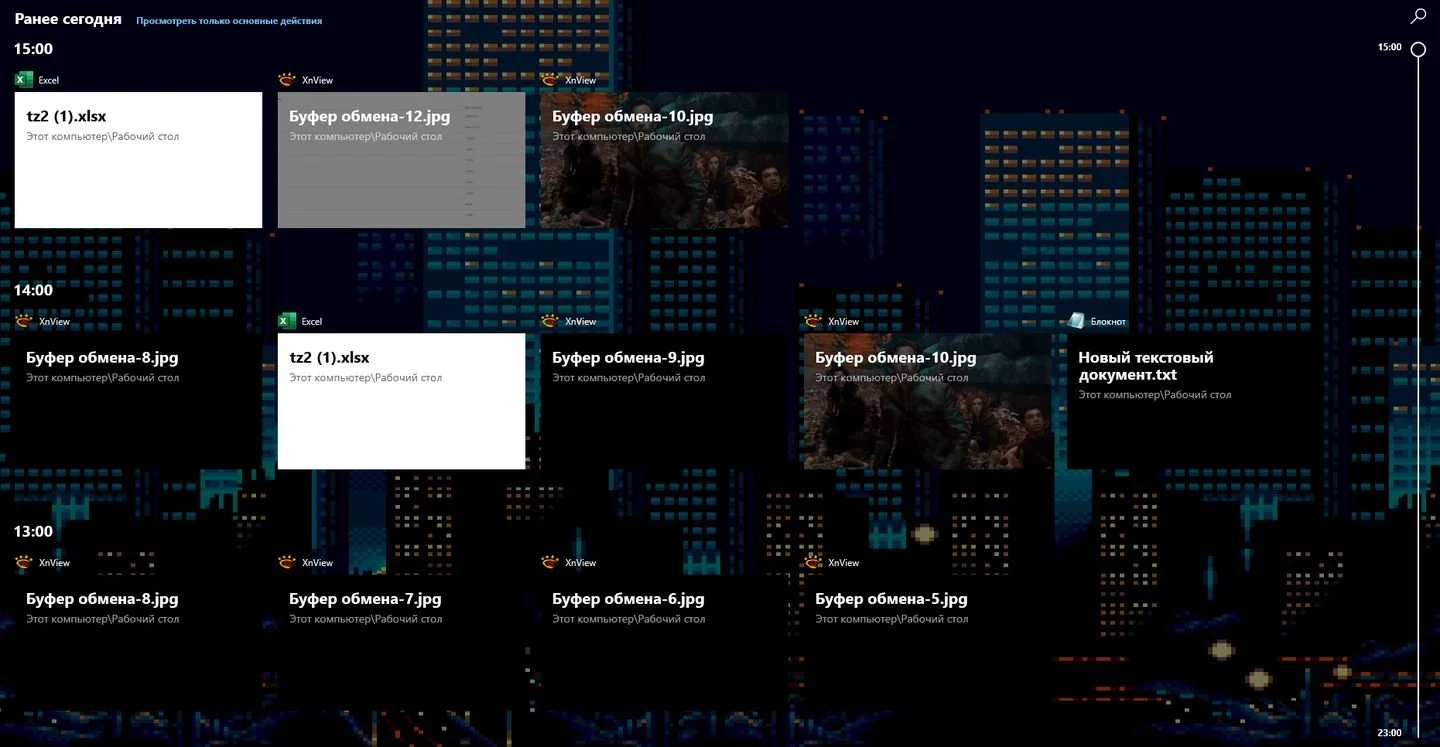Click XnView icon above 15:00 Буфер обмена-10.jpg

(x=550, y=80)
